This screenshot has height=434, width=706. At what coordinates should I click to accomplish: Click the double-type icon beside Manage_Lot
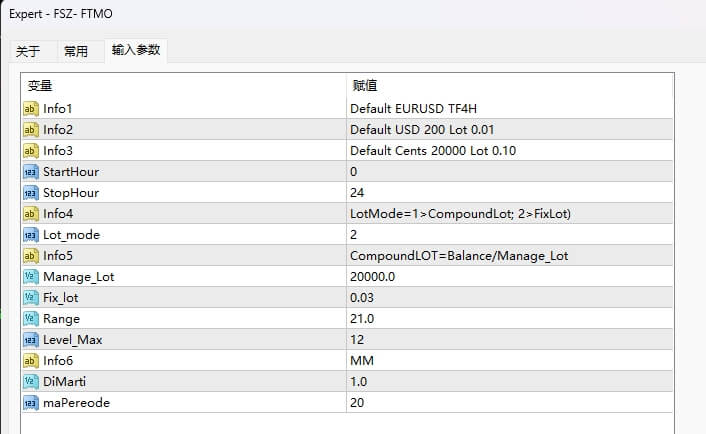coord(30,276)
